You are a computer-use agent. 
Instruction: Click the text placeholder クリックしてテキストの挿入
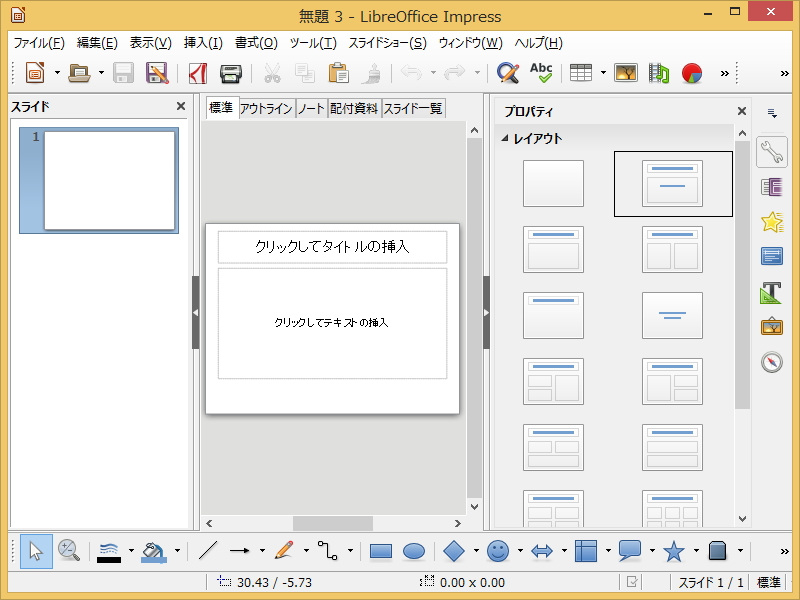[332, 323]
